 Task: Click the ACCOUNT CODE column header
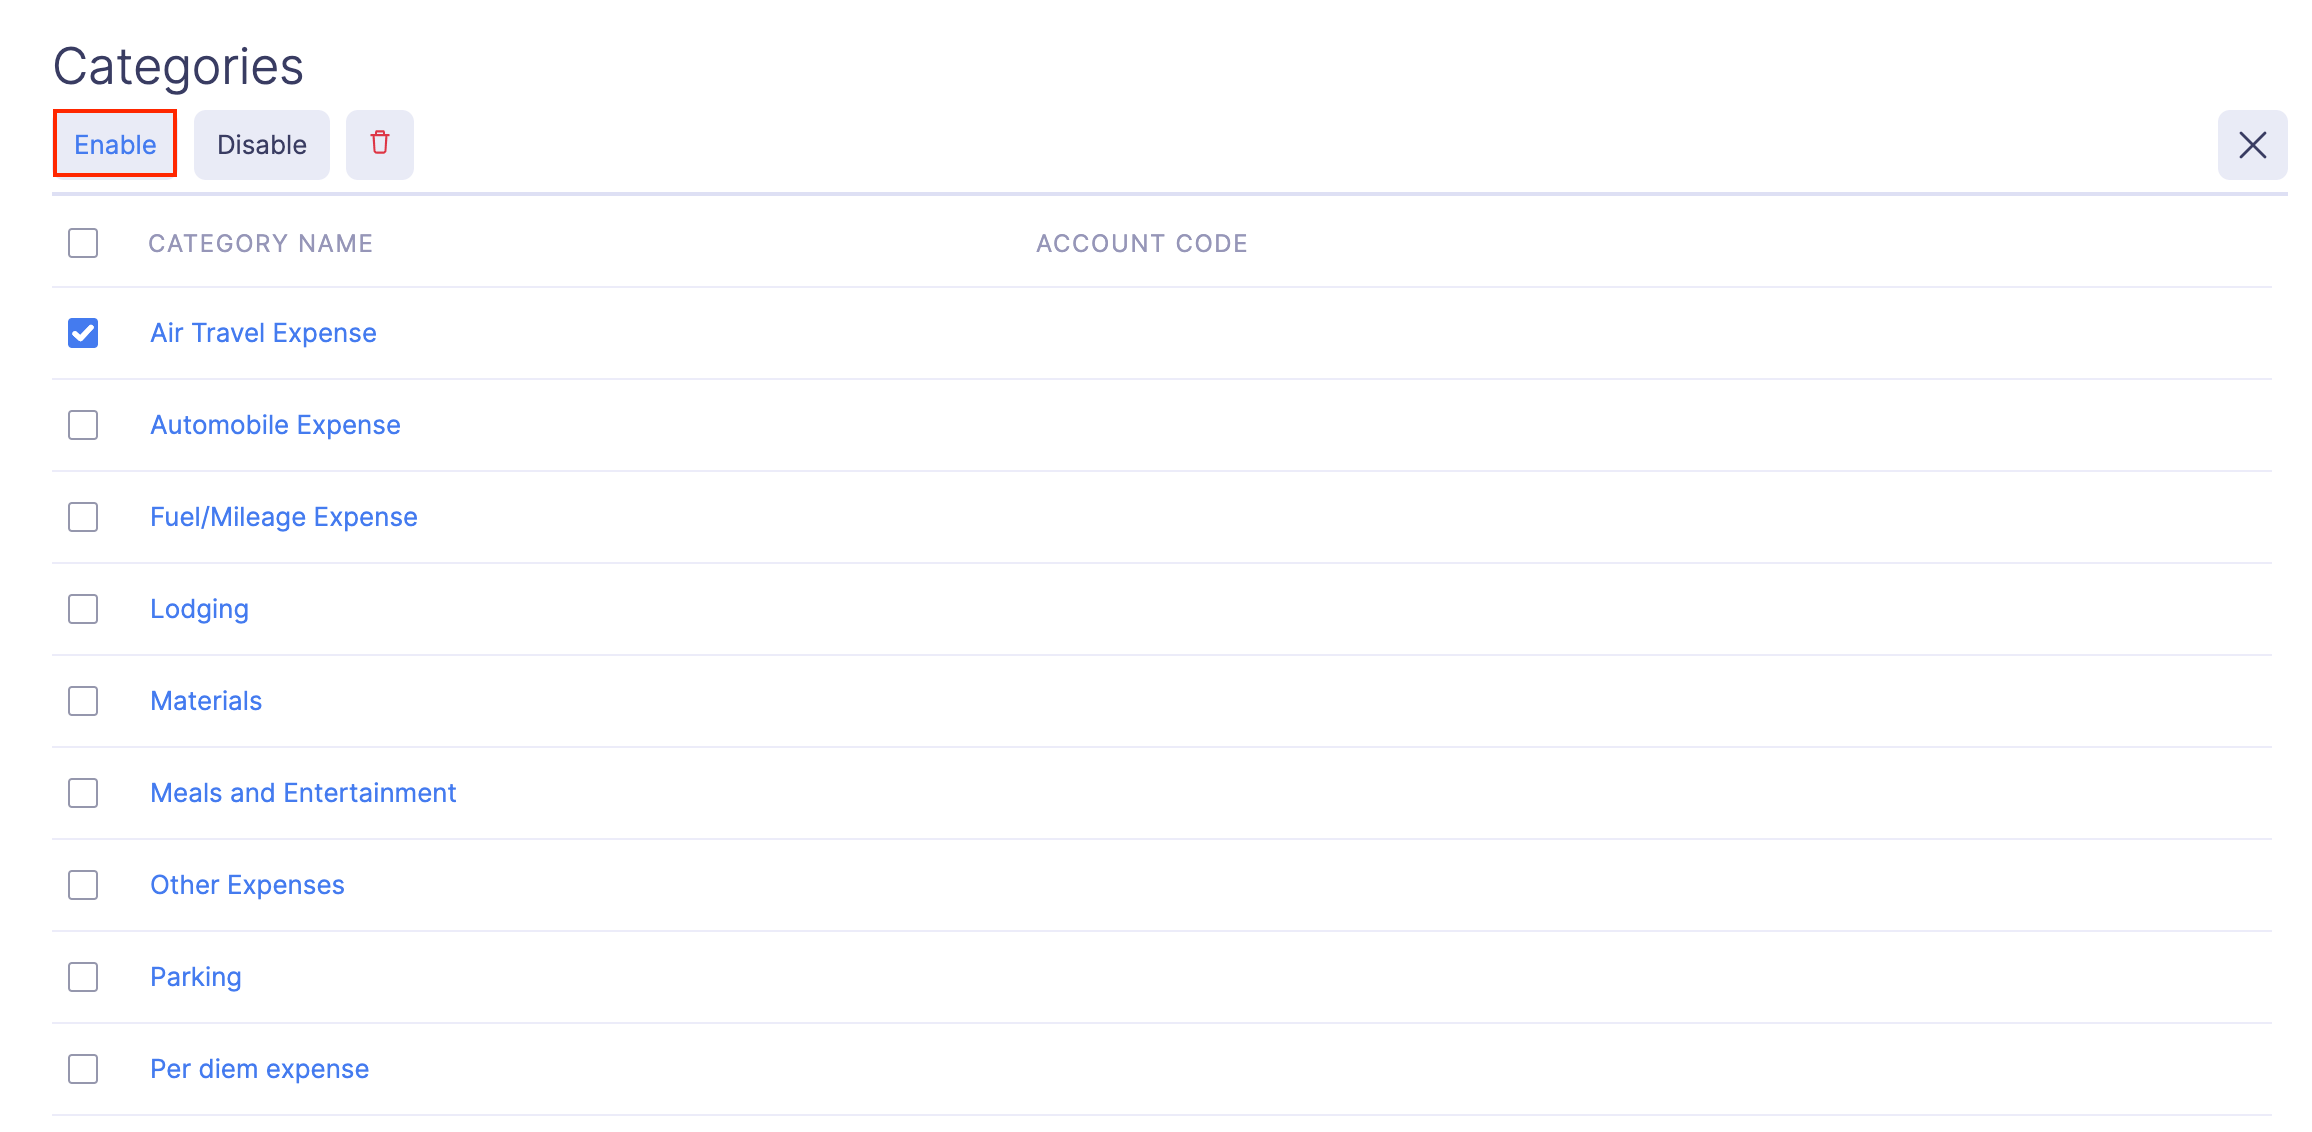point(1141,242)
